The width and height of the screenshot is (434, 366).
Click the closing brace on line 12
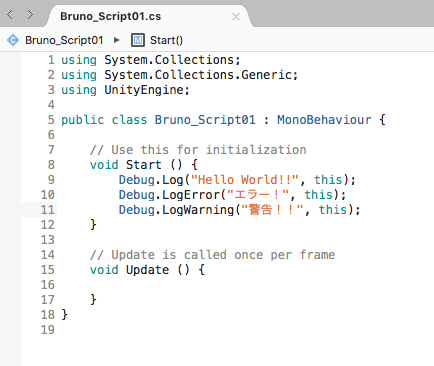coord(93,225)
